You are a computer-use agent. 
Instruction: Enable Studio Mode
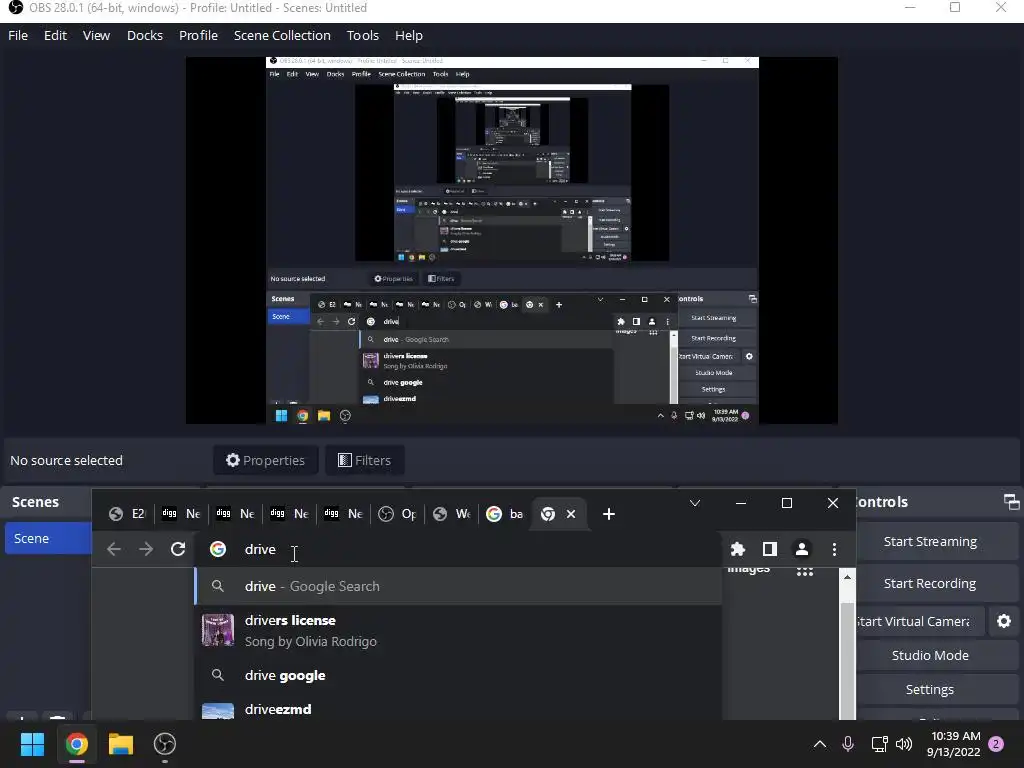(930, 655)
